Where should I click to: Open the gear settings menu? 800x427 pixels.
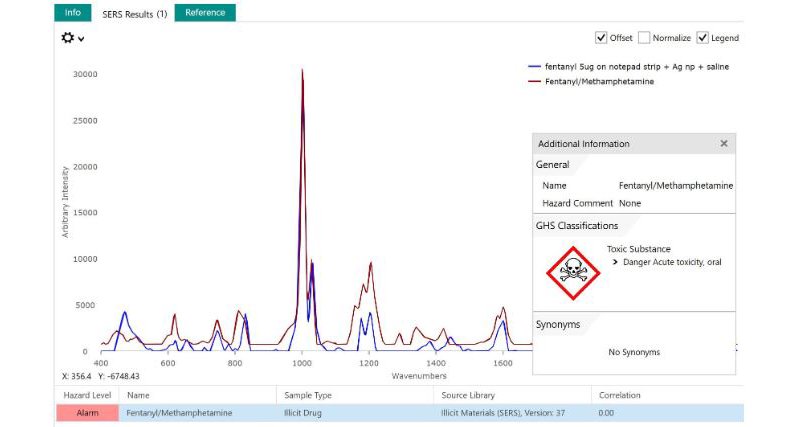coord(67,38)
